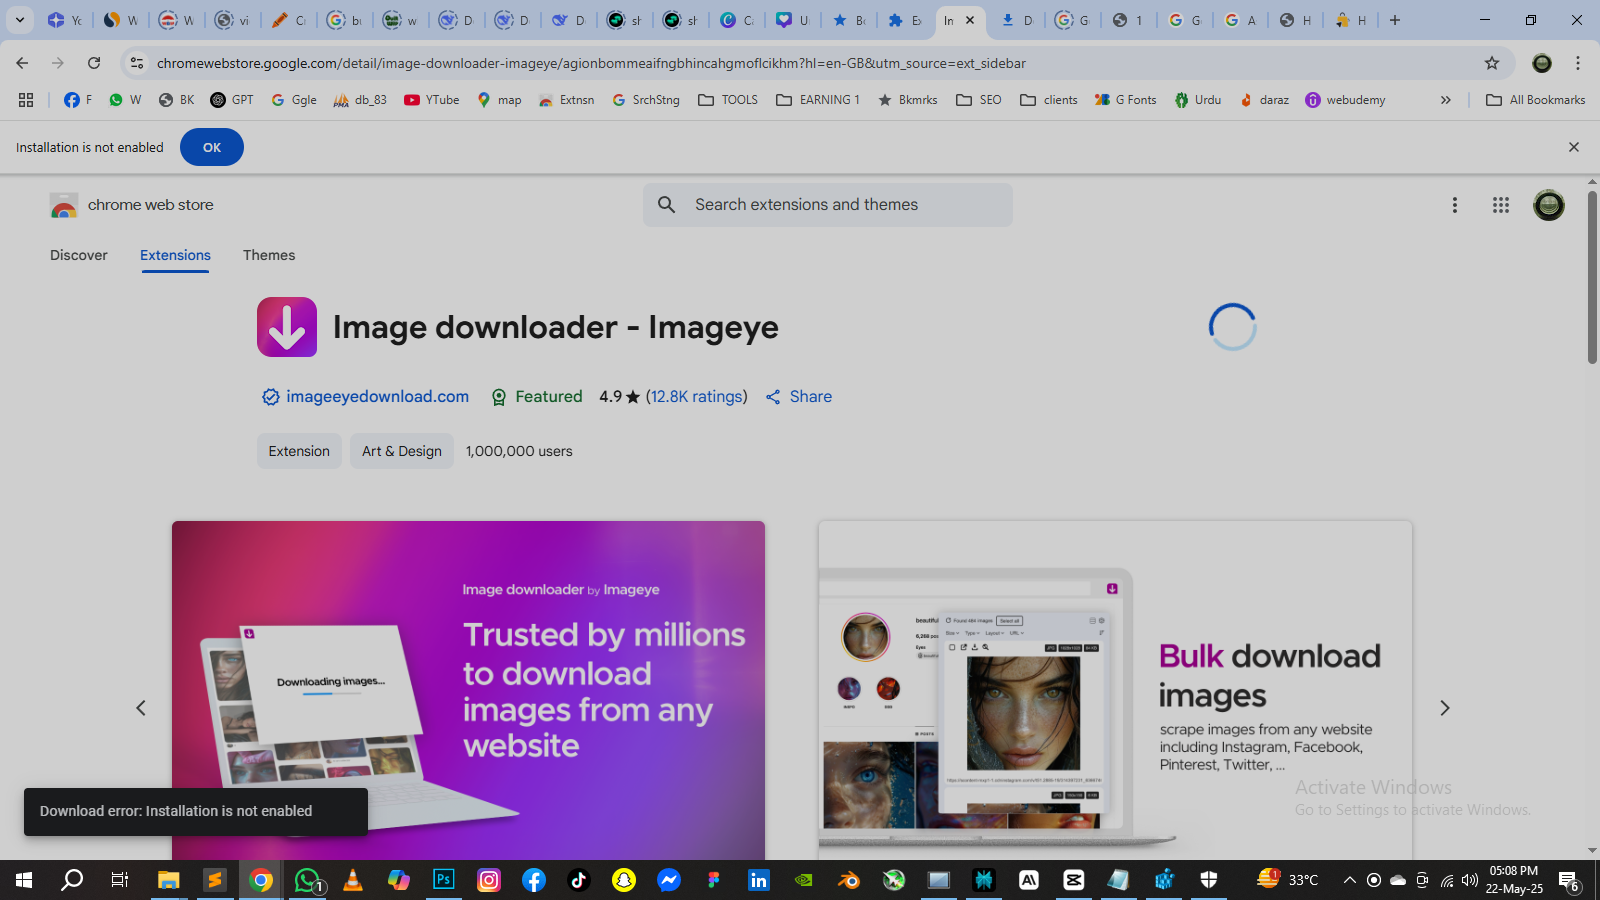1600x900 pixels.
Task: Switch to the Themes tab
Action: tap(269, 255)
